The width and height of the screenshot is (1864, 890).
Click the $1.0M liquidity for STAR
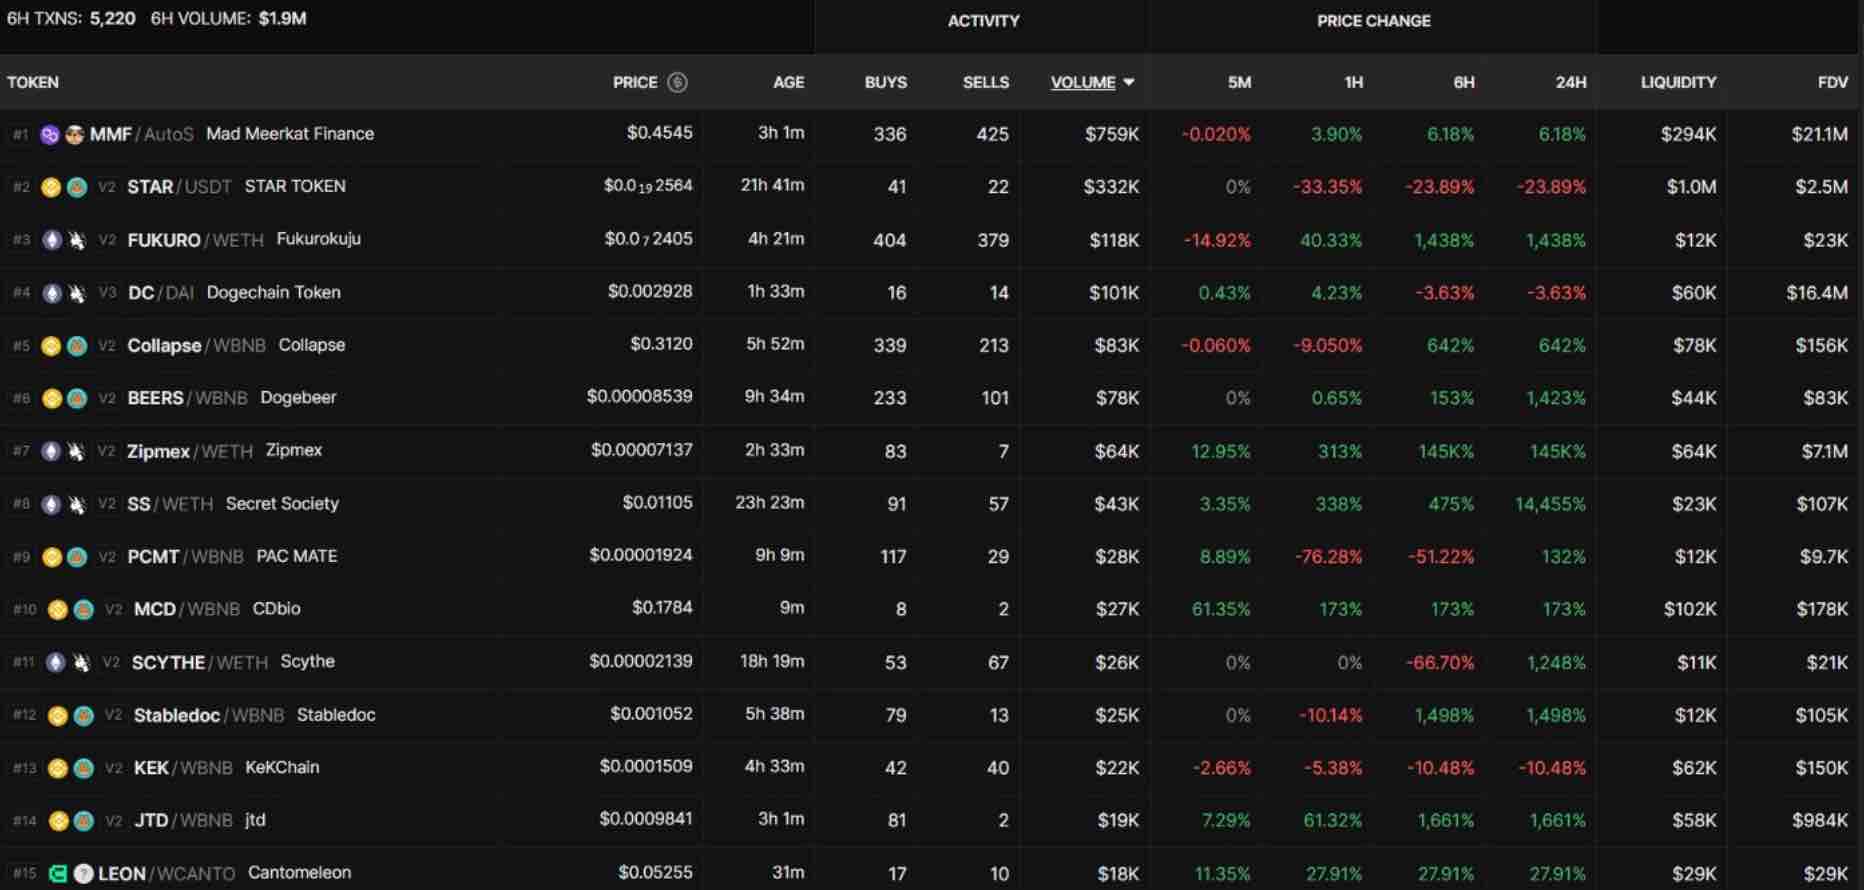click(x=1691, y=187)
